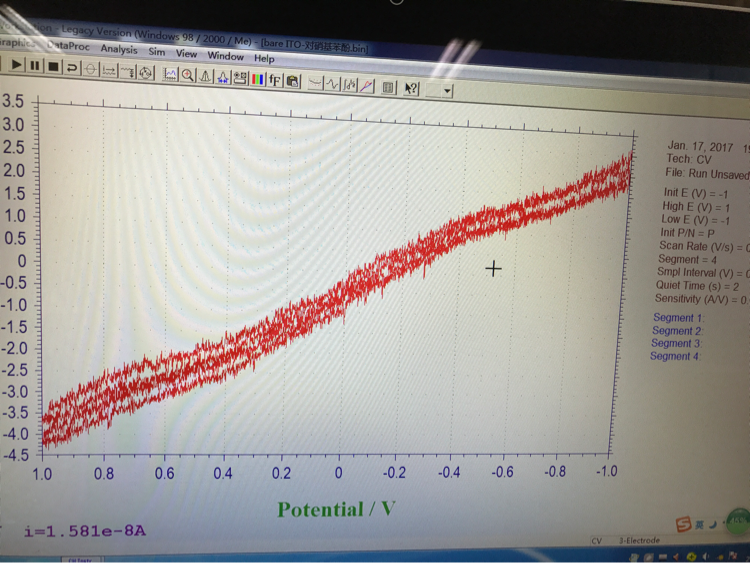
Task: Click the manual peak results icon
Action: 205,76
